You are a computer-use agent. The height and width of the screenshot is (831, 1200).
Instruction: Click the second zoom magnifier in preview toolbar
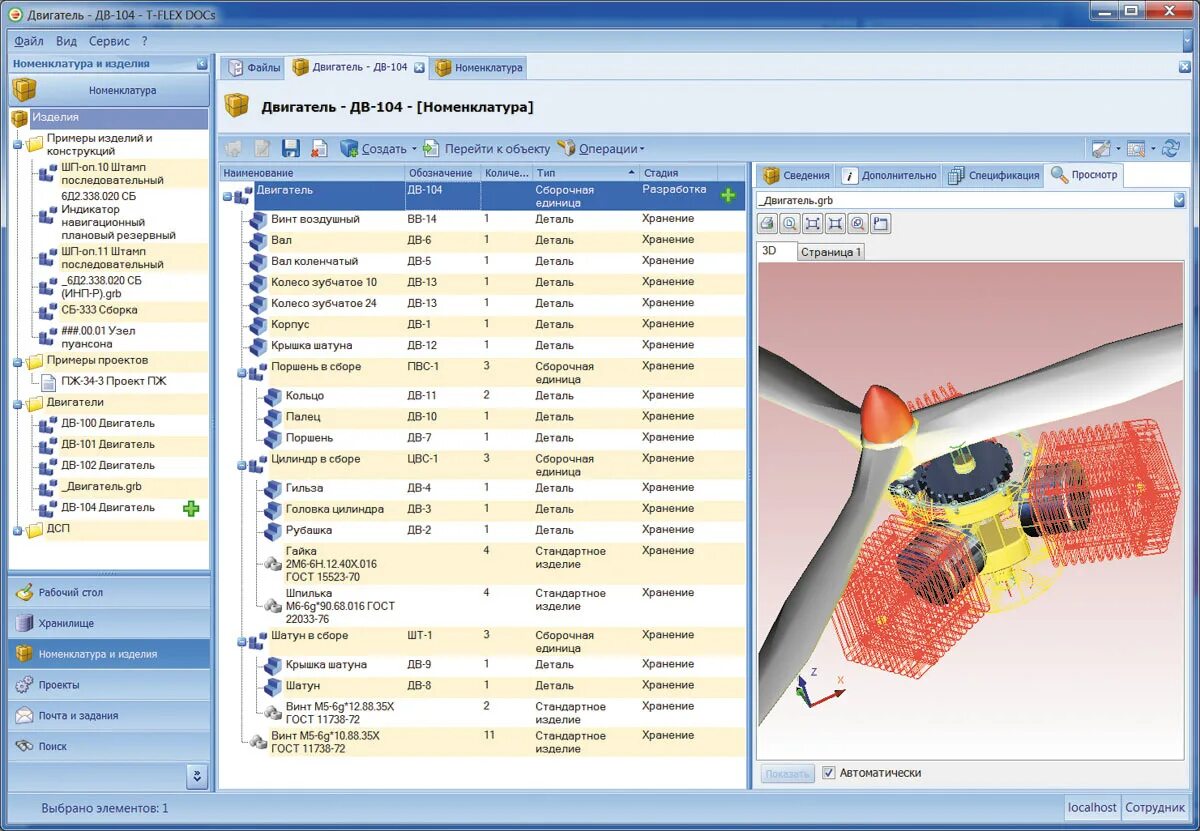(x=858, y=223)
